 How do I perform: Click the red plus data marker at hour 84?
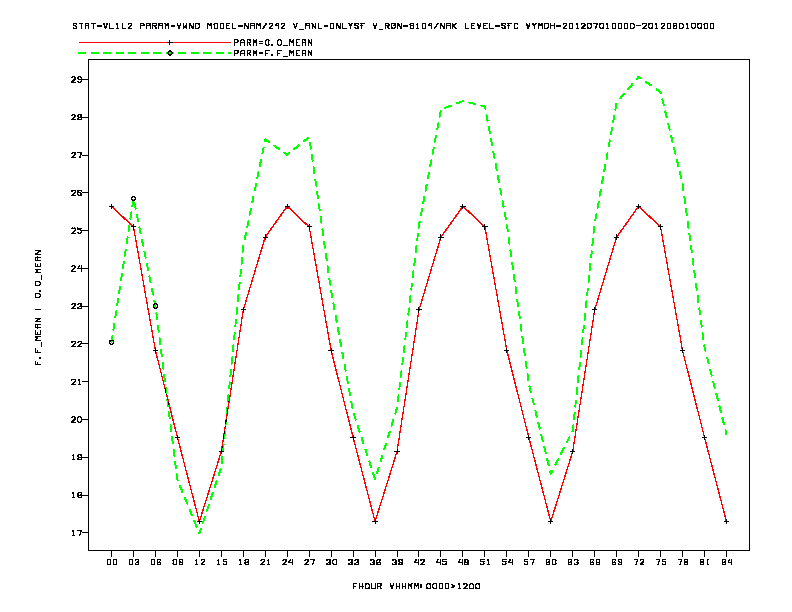[726, 521]
